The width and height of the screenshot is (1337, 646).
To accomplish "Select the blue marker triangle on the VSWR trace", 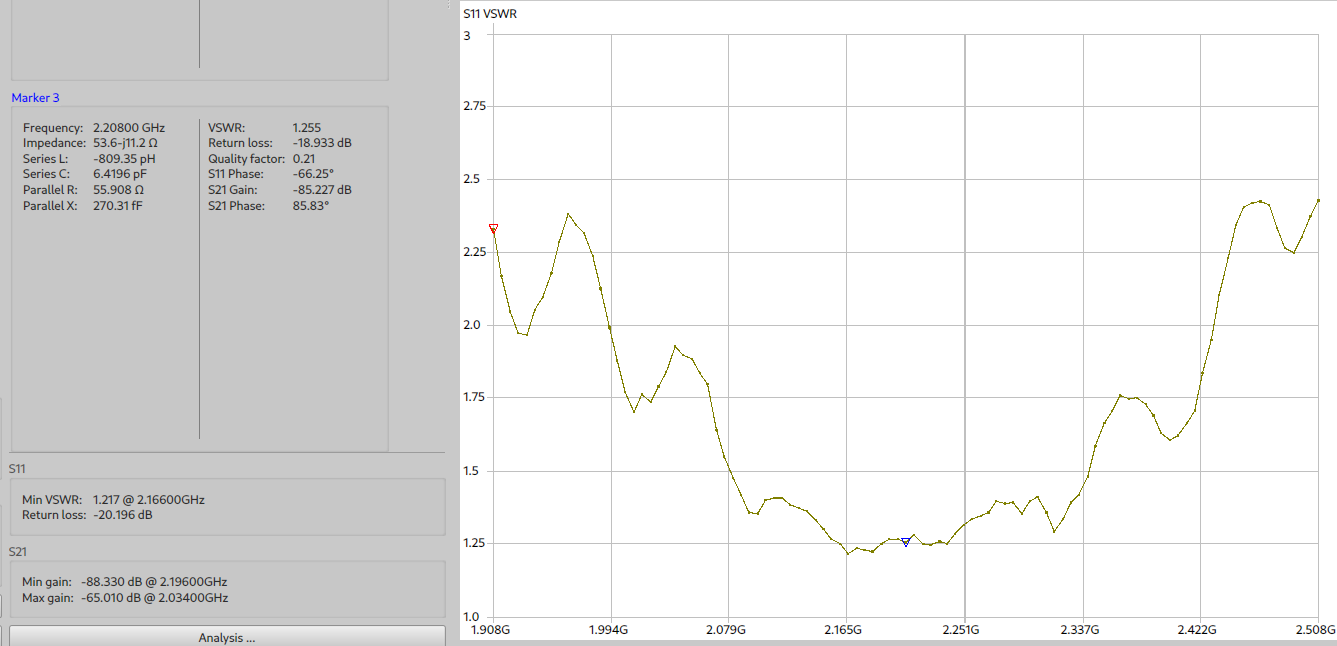I will click(906, 542).
